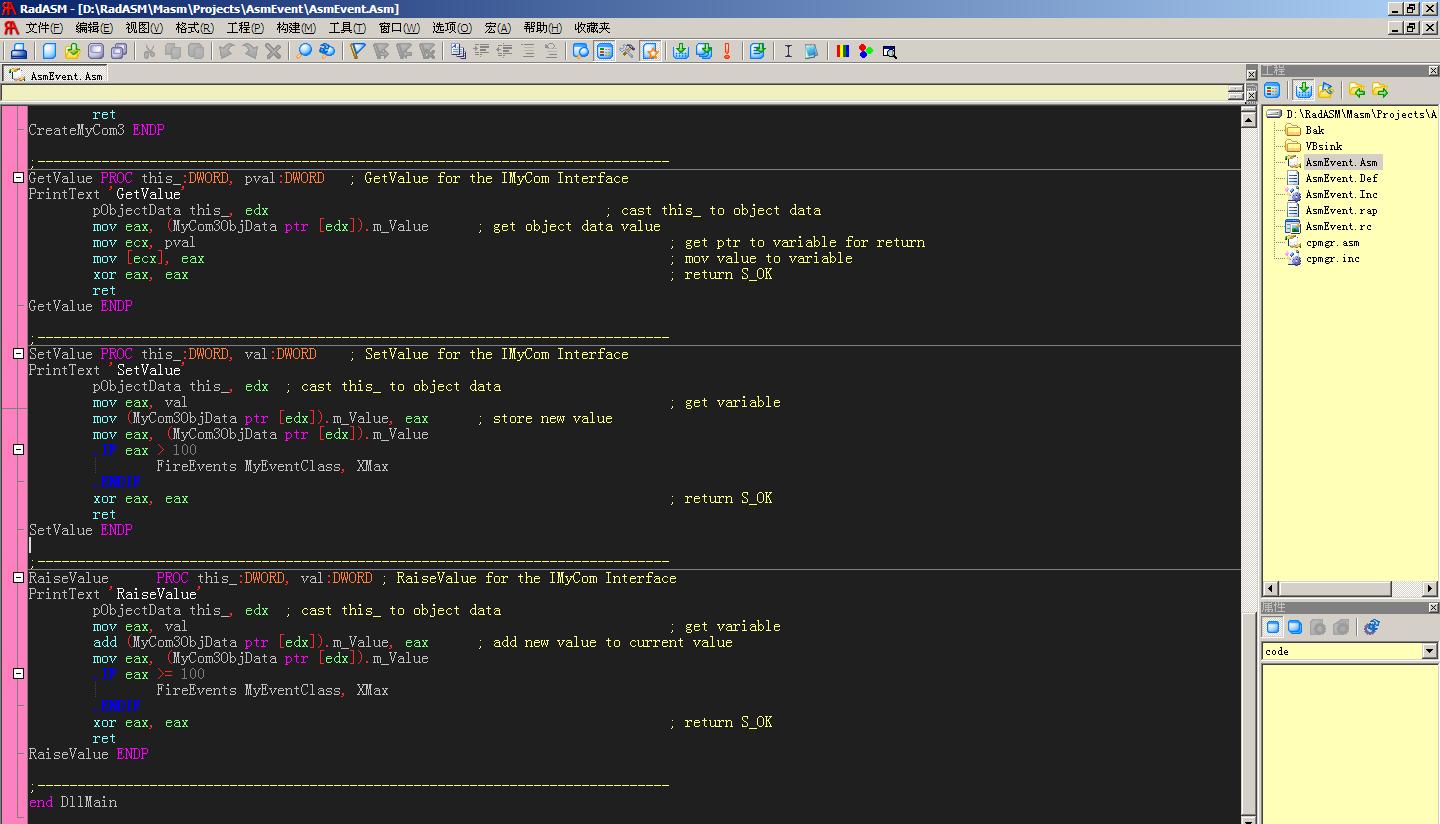Click the project panel green download icon
Viewport: 1440px width, 824px height.
1303,91
